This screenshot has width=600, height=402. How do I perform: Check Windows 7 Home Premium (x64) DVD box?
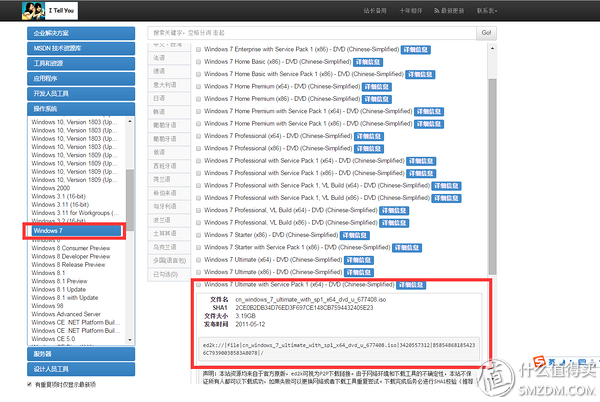pos(198,86)
